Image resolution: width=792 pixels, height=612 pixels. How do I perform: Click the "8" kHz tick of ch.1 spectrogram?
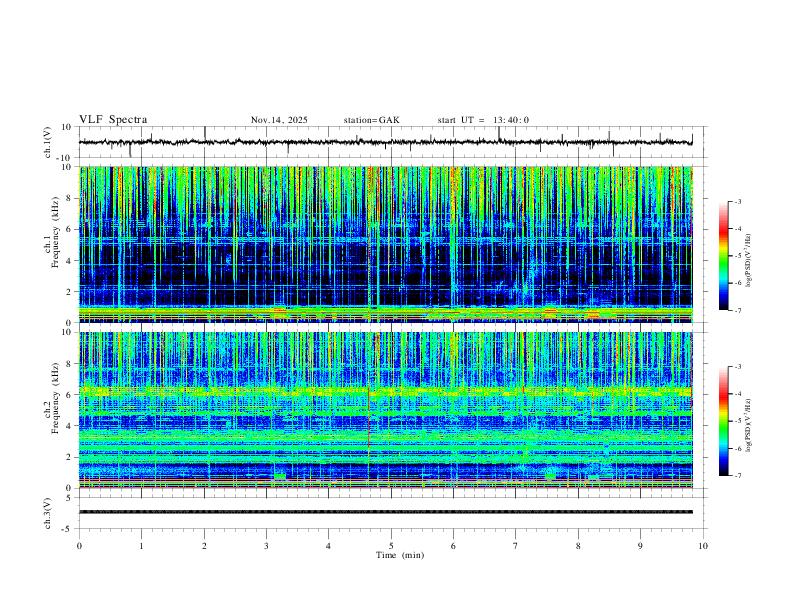tap(70, 198)
